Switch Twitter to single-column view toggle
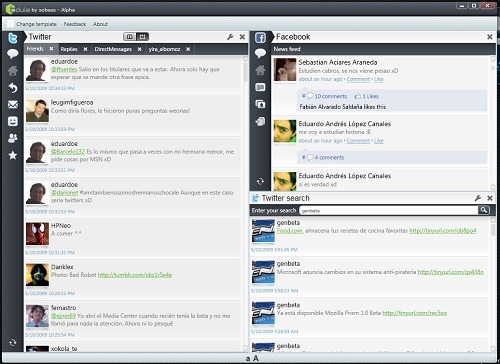Image resolution: width=500 pixels, height=364 pixels. point(130,36)
